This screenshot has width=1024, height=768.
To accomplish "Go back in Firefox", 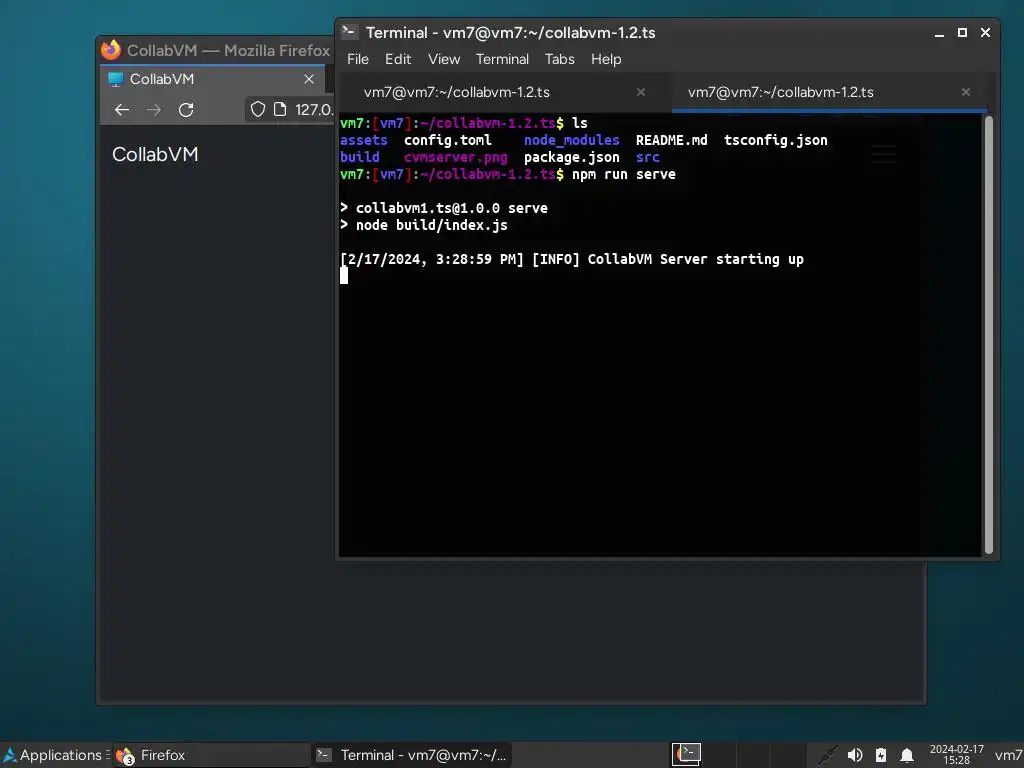I will [x=122, y=110].
